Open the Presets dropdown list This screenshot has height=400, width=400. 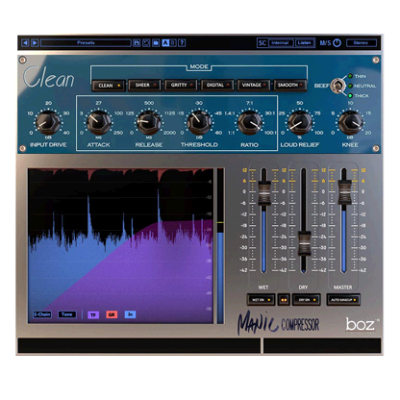pyautogui.click(x=86, y=43)
